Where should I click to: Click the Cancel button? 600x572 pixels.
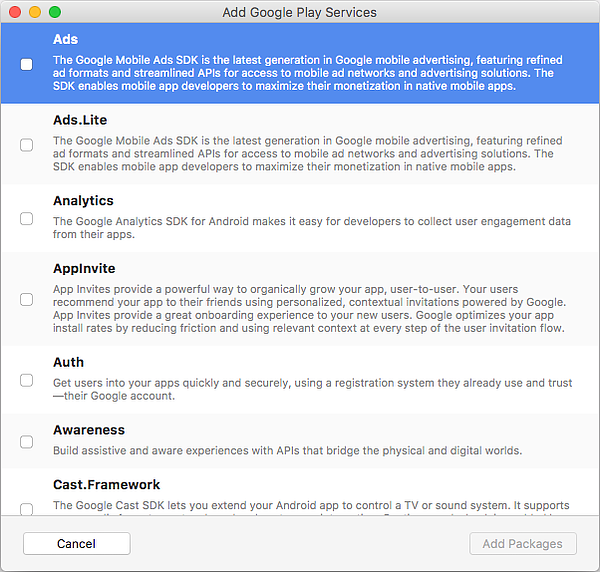[x=77, y=543]
